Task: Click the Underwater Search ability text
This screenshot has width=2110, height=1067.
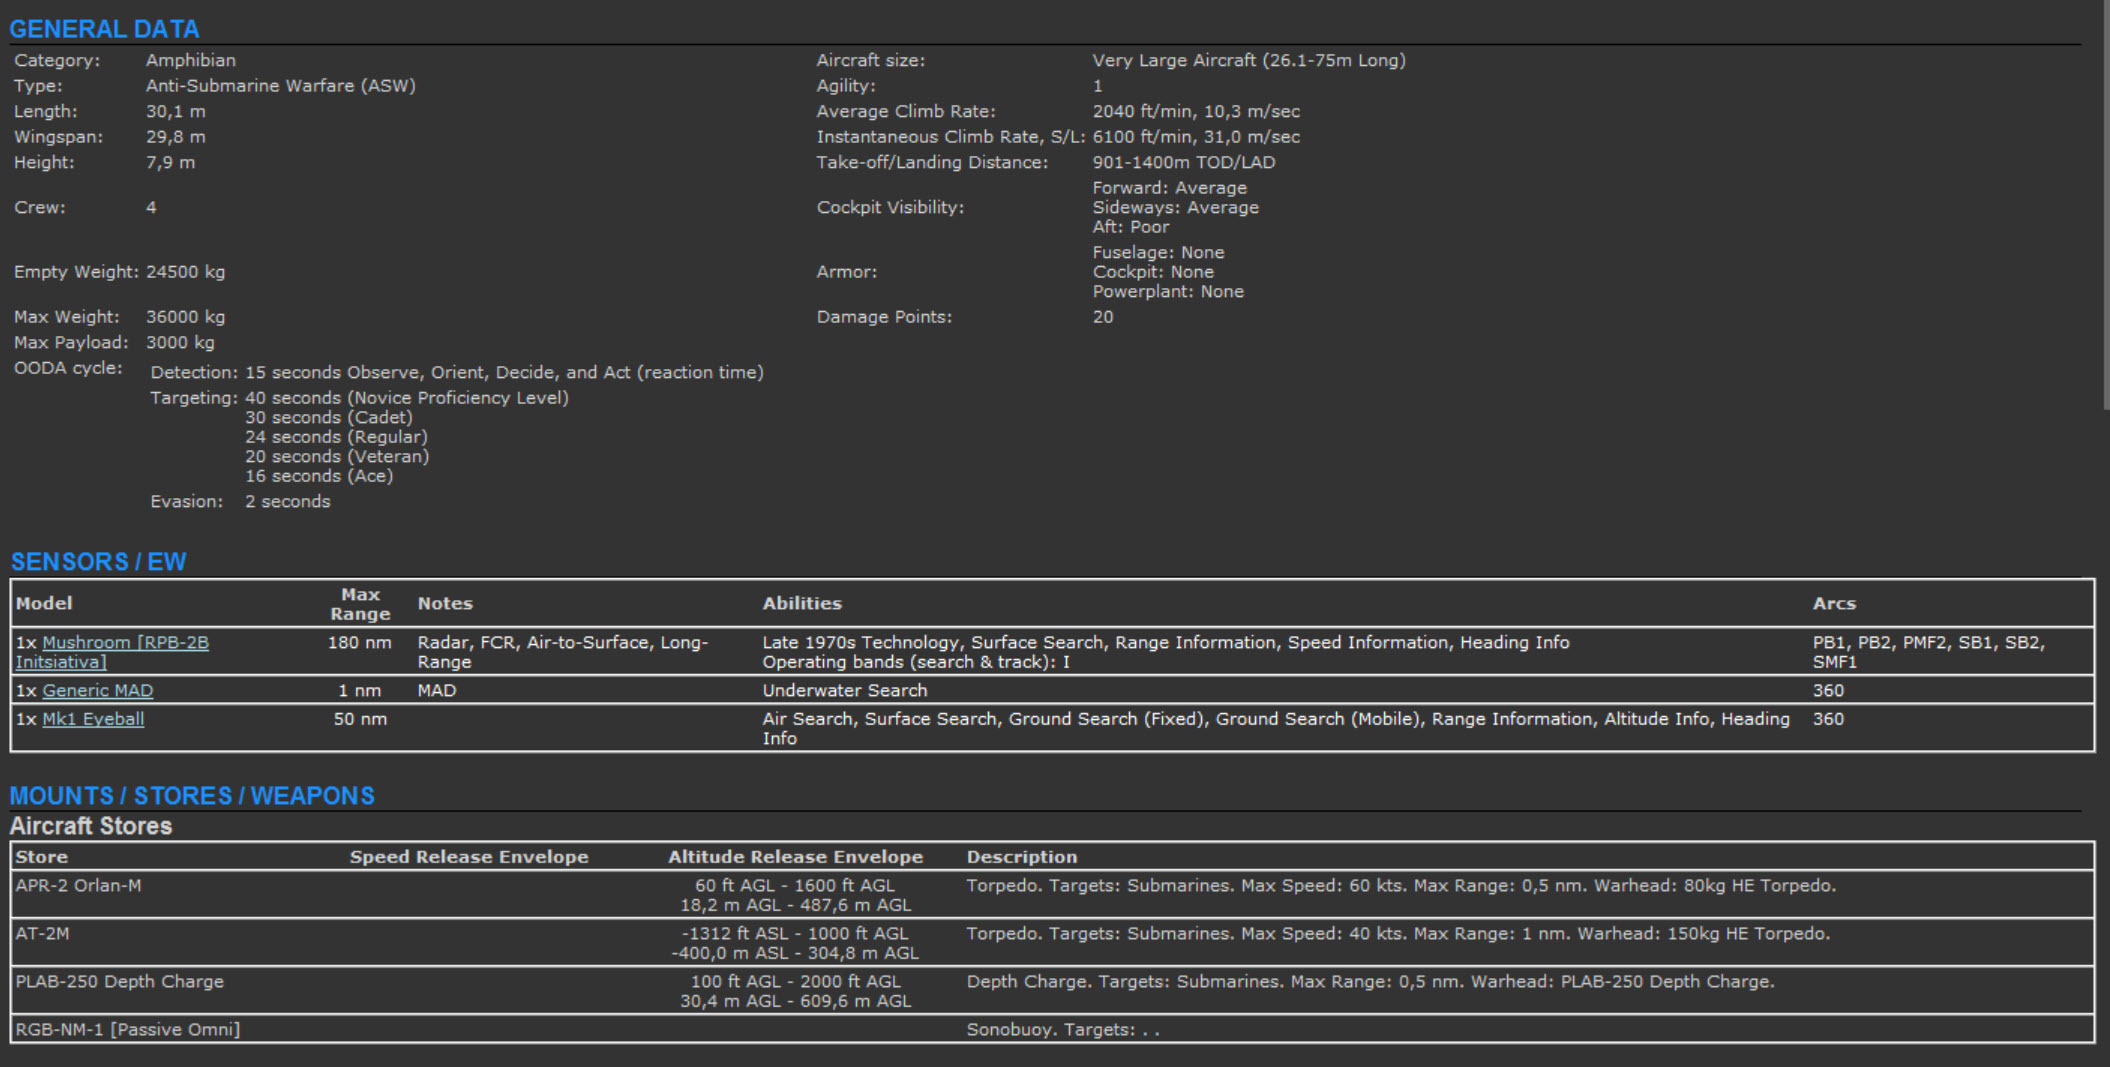Action: (845, 690)
